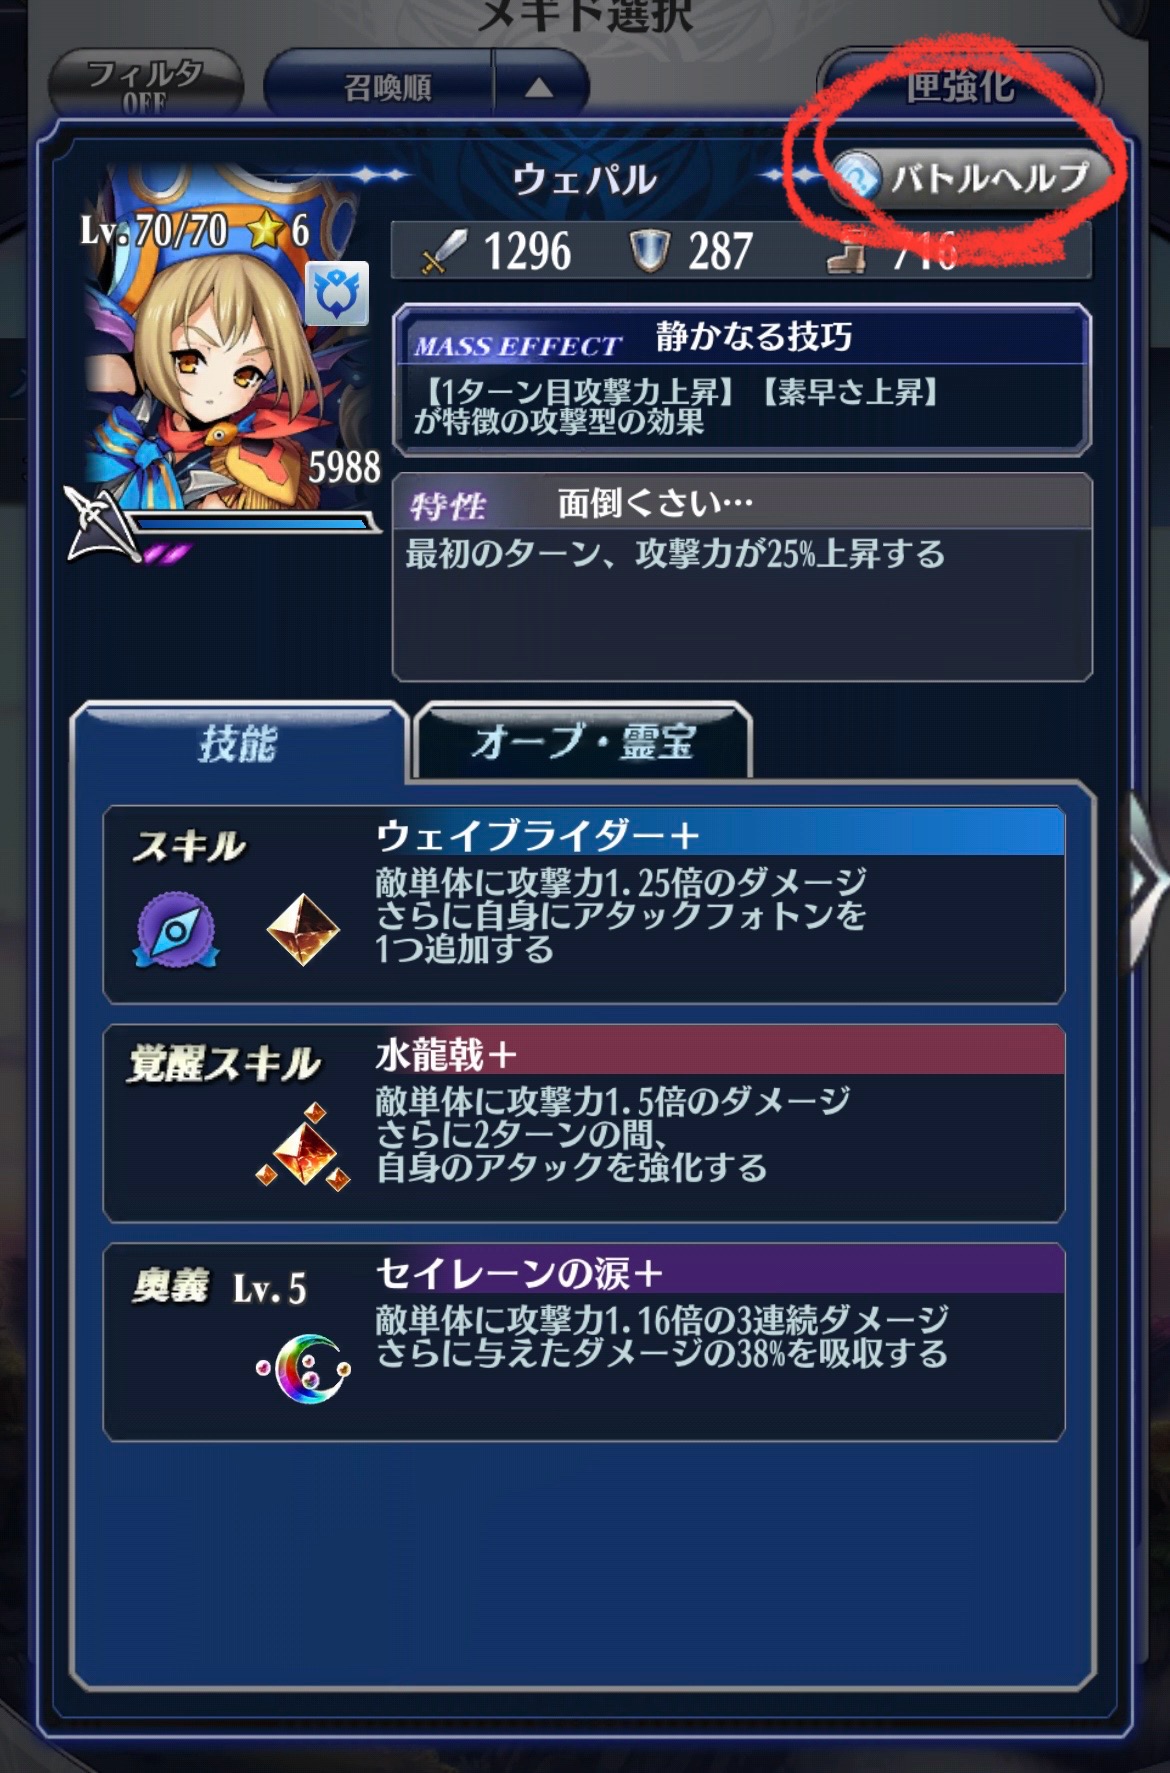The width and height of the screenshot is (1170, 1773).
Task: Tap the boot speed stat icon
Action: [x=846, y=251]
